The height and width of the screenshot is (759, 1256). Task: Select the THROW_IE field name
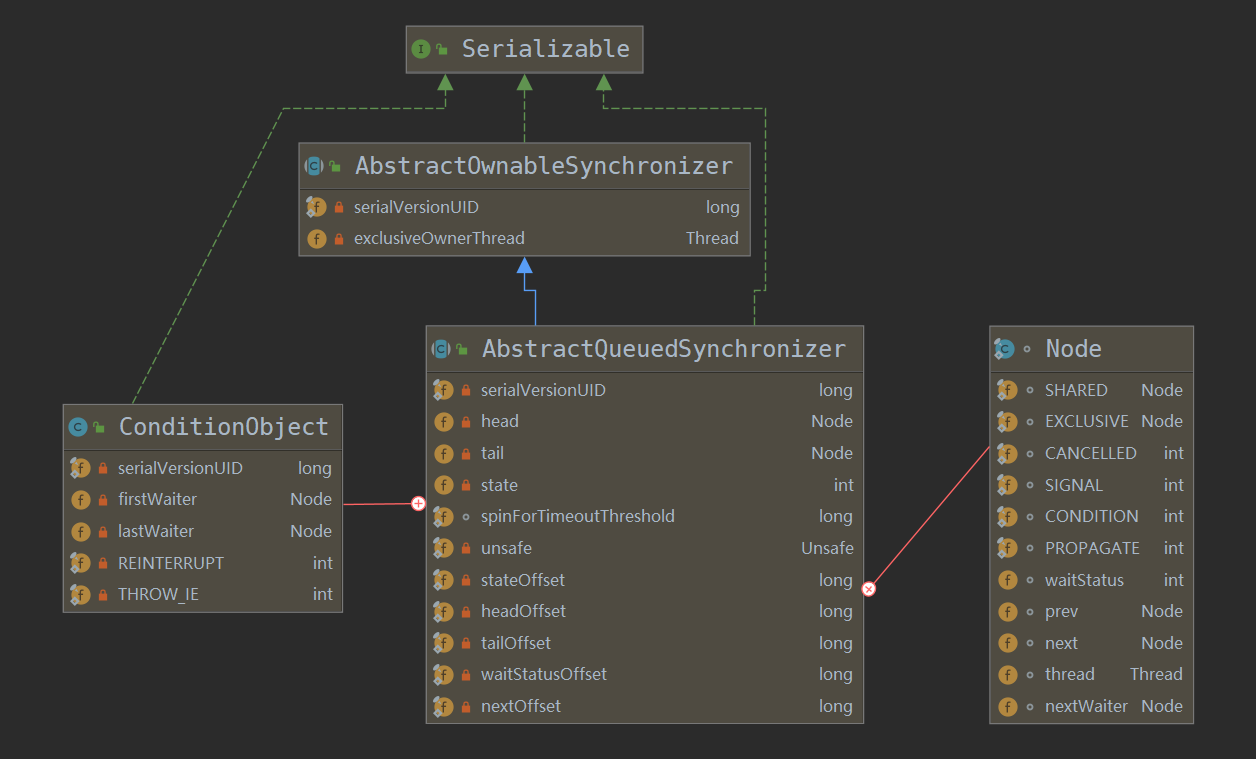tap(158, 595)
